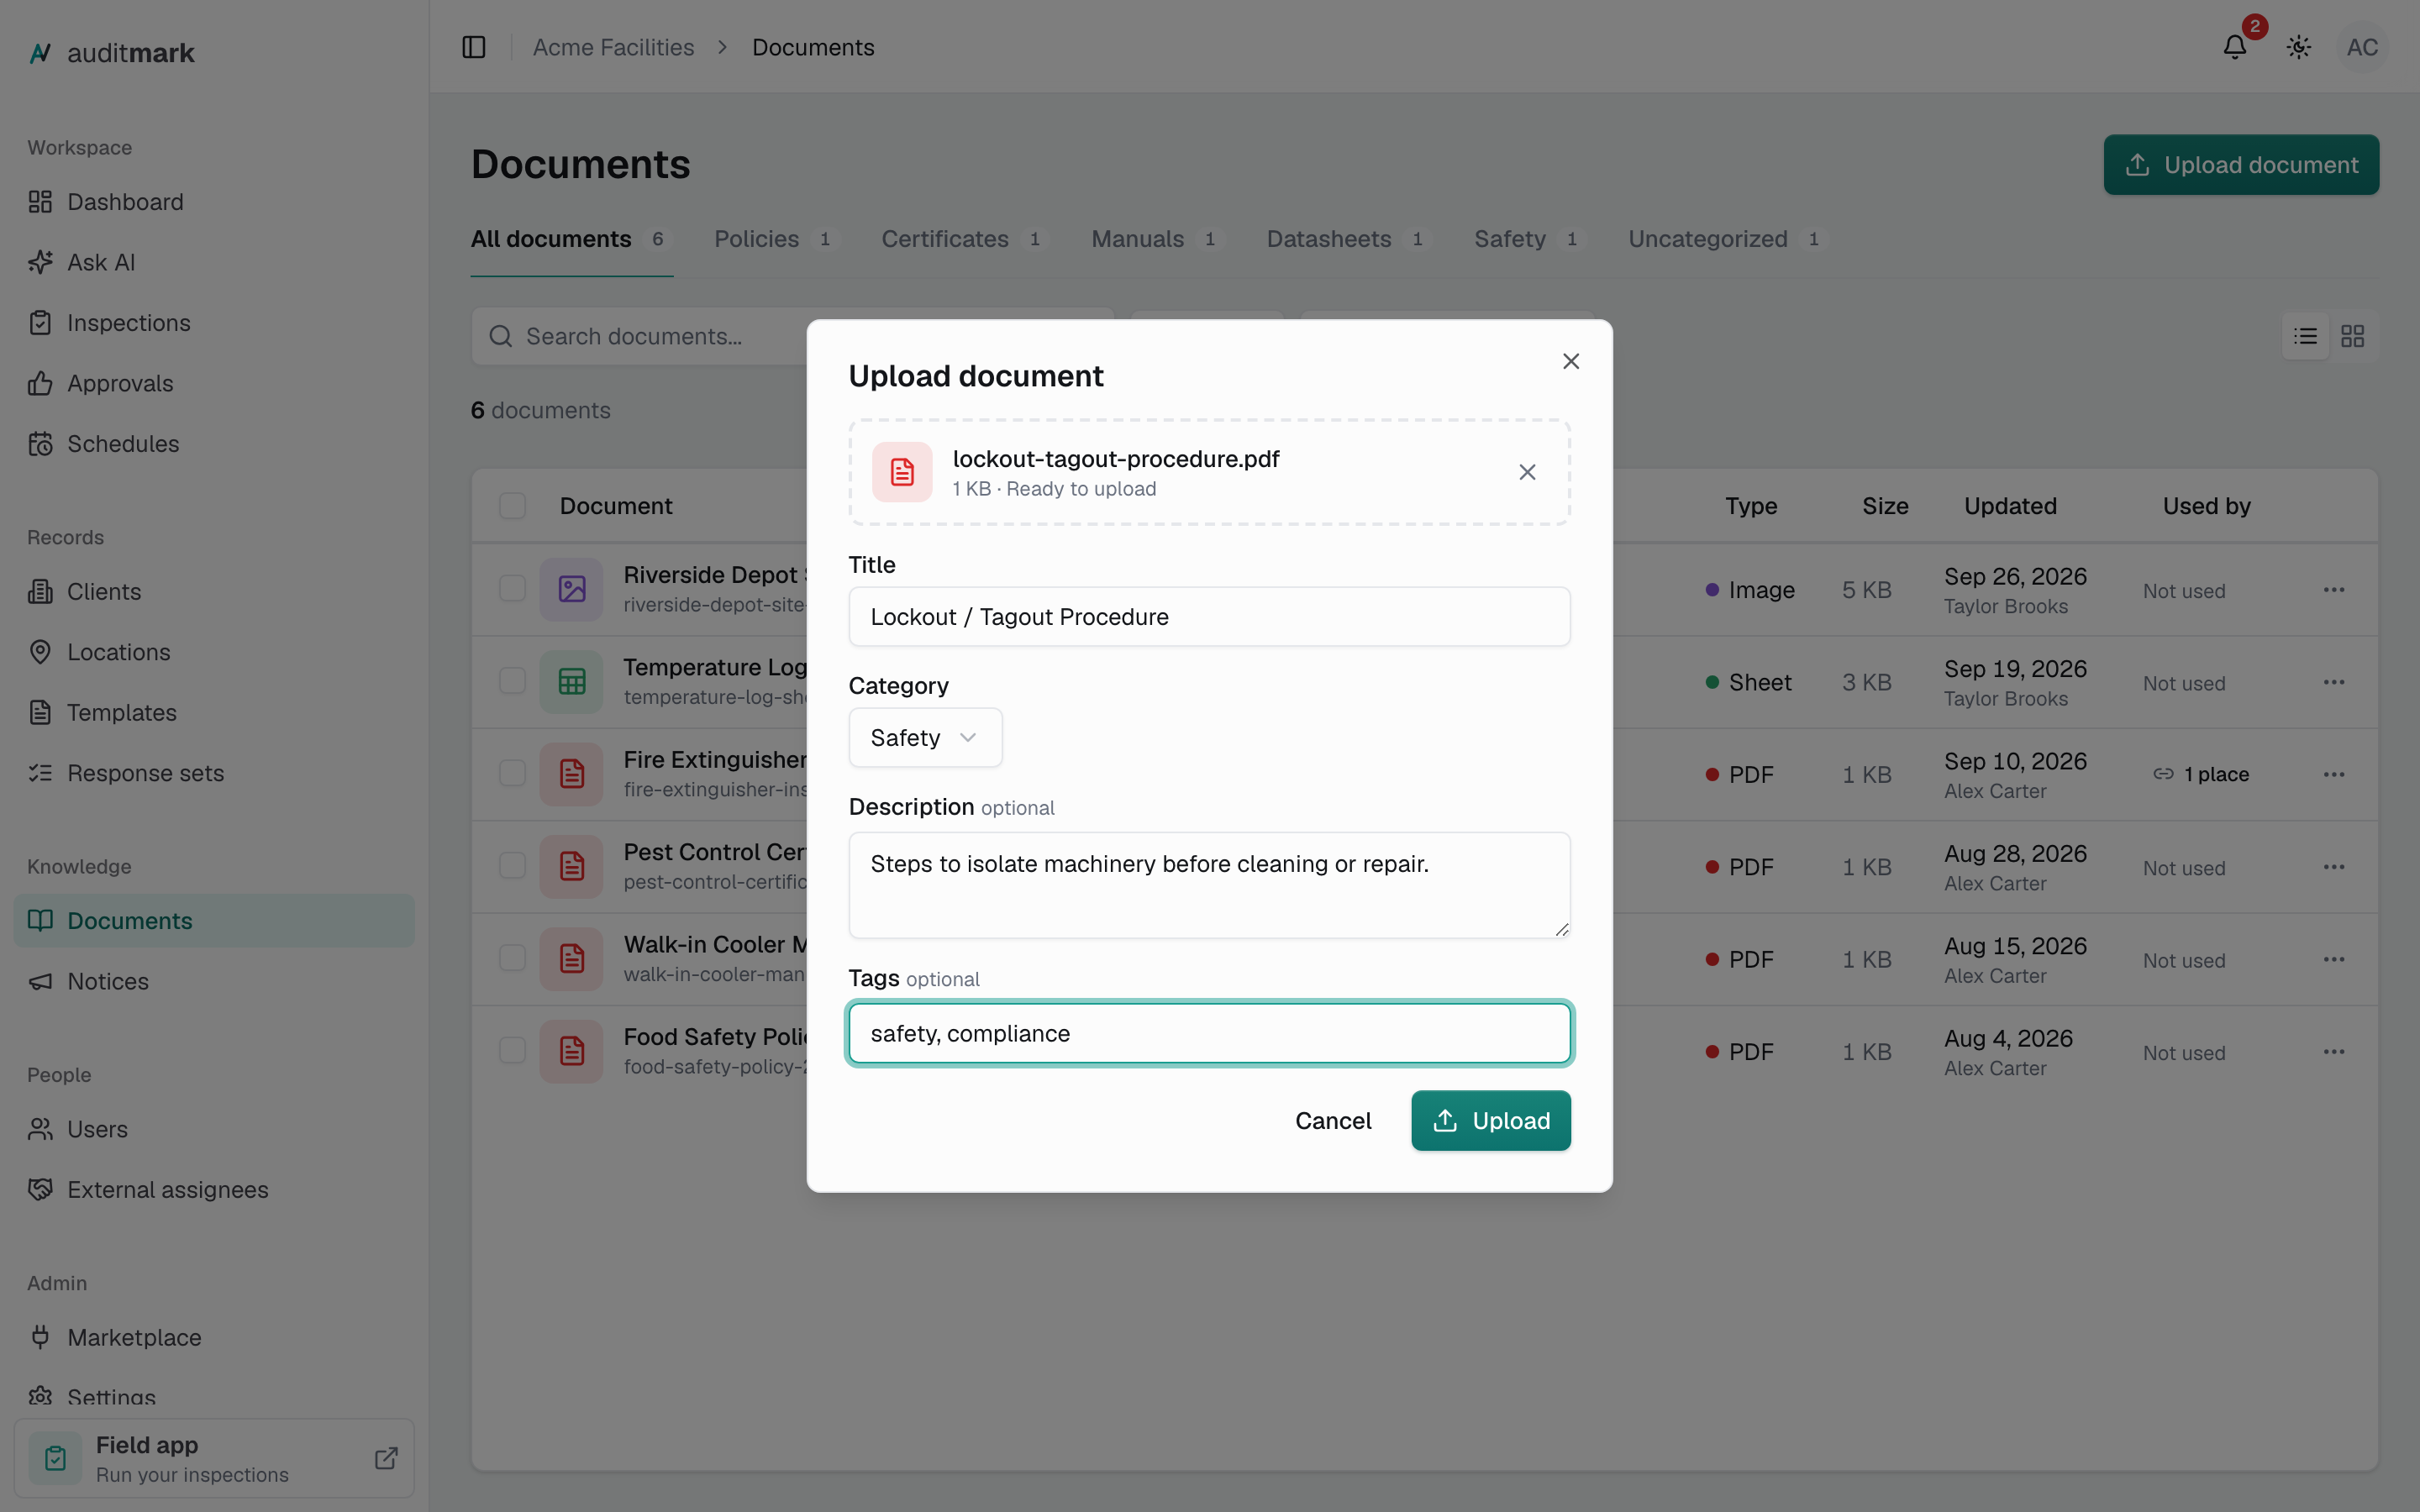Click the Riverside Depot image file icon

coord(571,589)
